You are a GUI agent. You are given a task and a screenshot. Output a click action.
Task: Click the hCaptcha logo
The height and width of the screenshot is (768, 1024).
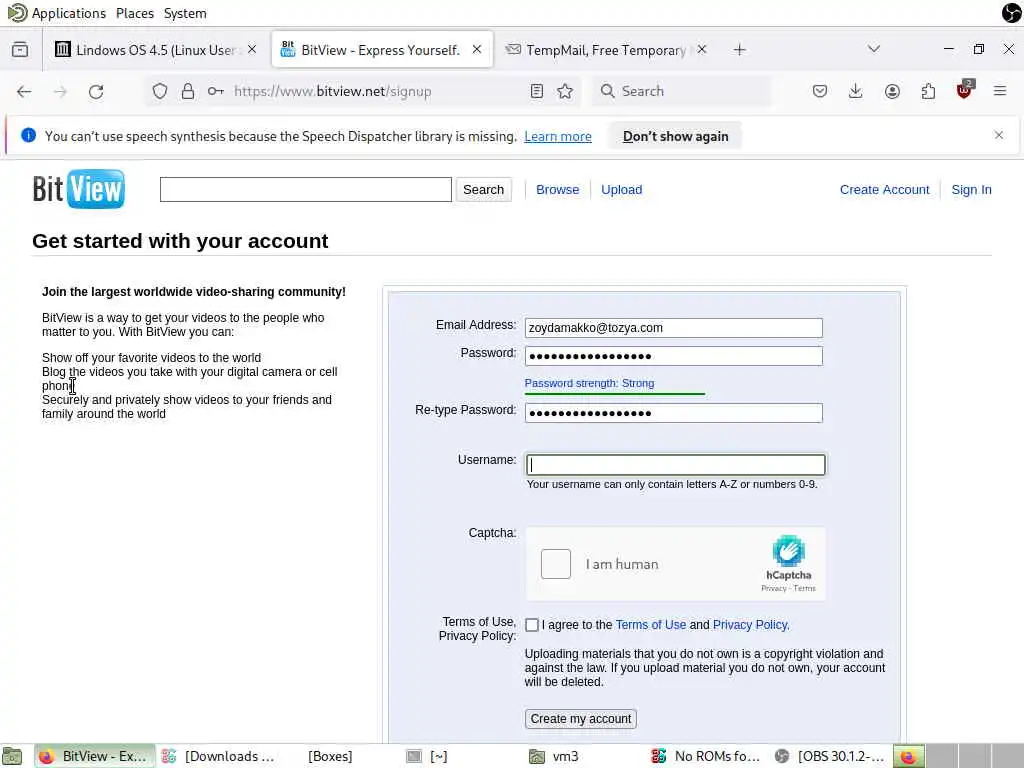click(788, 552)
